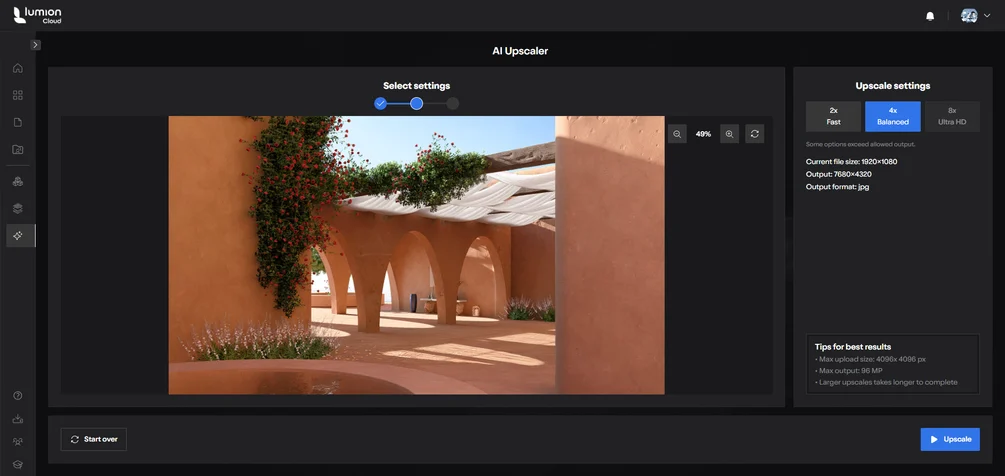Open the help question mark icon
The height and width of the screenshot is (476, 1005).
click(x=18, y=395)
